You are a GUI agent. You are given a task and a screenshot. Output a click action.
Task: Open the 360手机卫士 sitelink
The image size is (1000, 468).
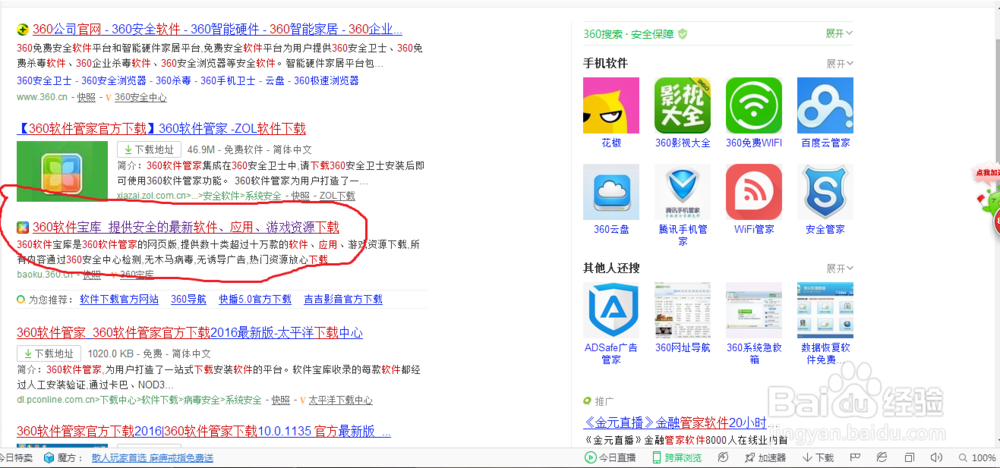point(228,81)
